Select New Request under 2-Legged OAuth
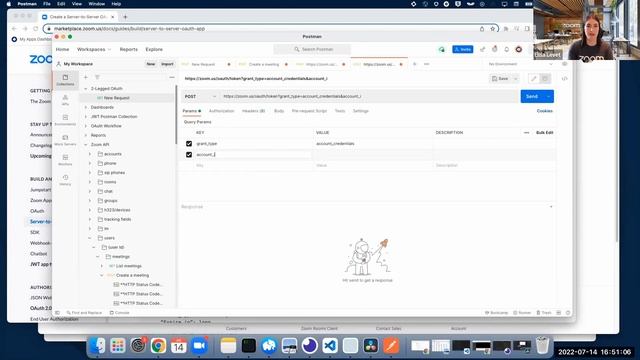Image resolution: width=640 pixels, height=360 pixels. [116, 98]
